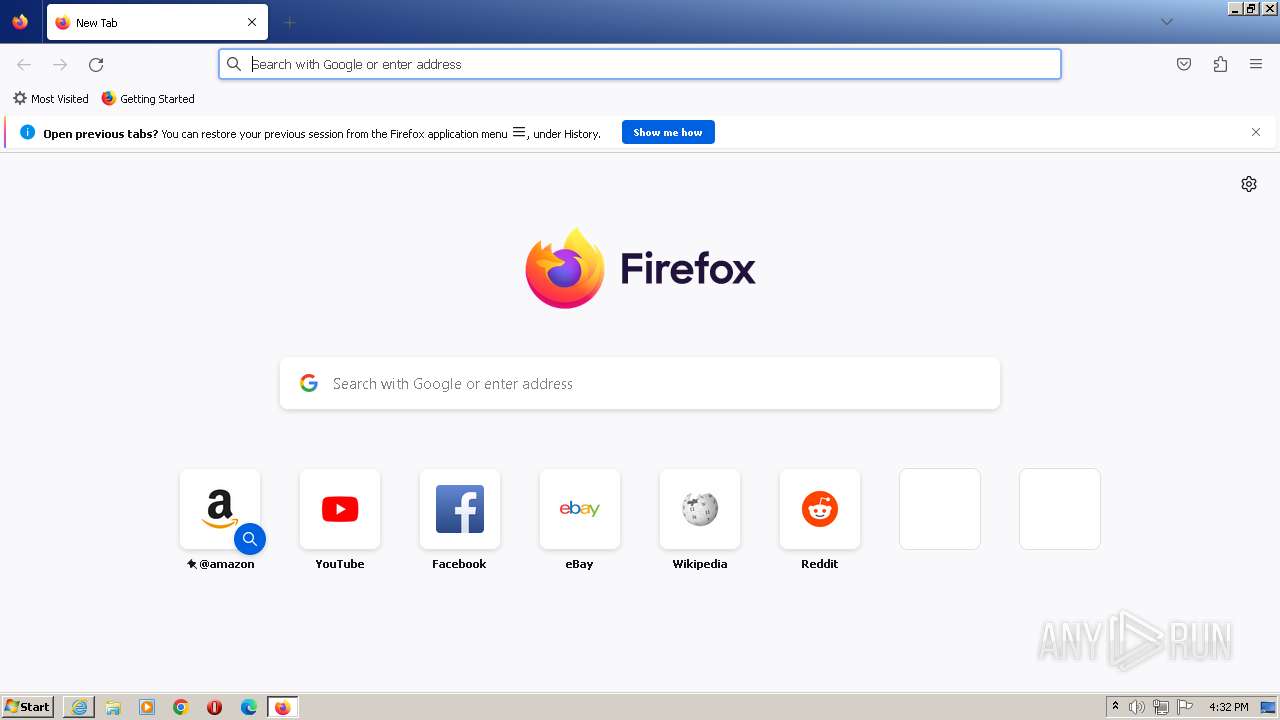
Task: Go forward one page
Action: pos(60,64)
